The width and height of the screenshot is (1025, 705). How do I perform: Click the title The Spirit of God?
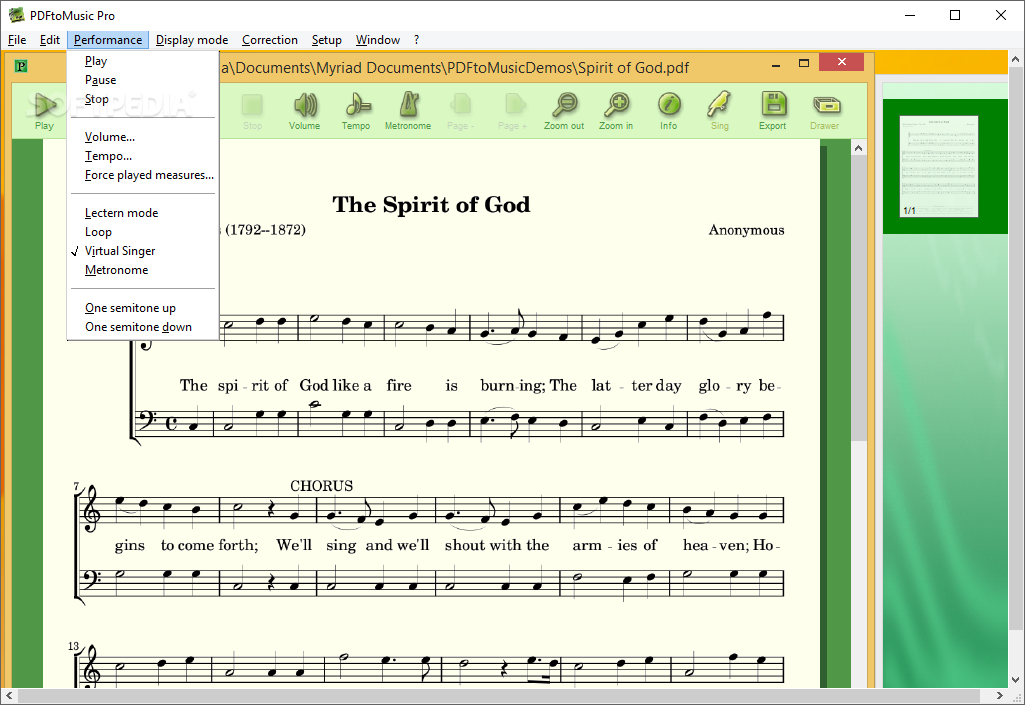click(431, 205)
